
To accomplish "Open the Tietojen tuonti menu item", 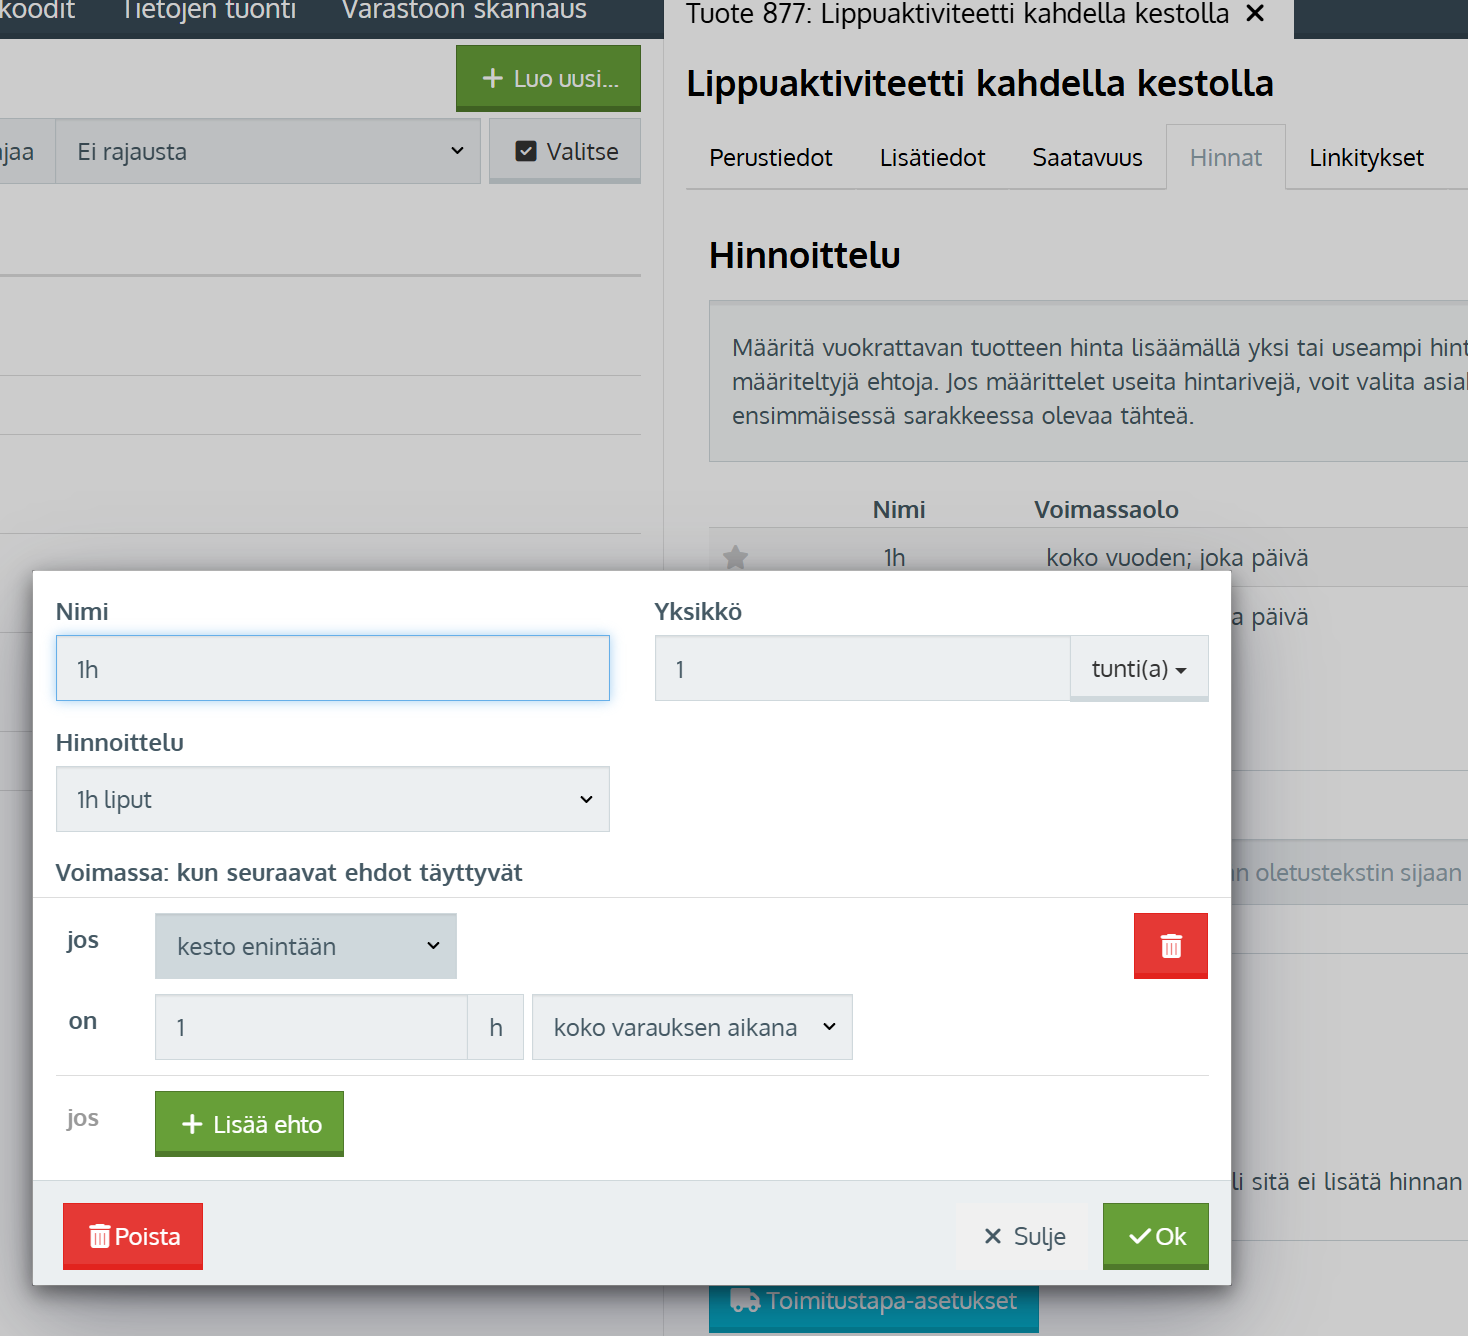I will coord(209,11).
